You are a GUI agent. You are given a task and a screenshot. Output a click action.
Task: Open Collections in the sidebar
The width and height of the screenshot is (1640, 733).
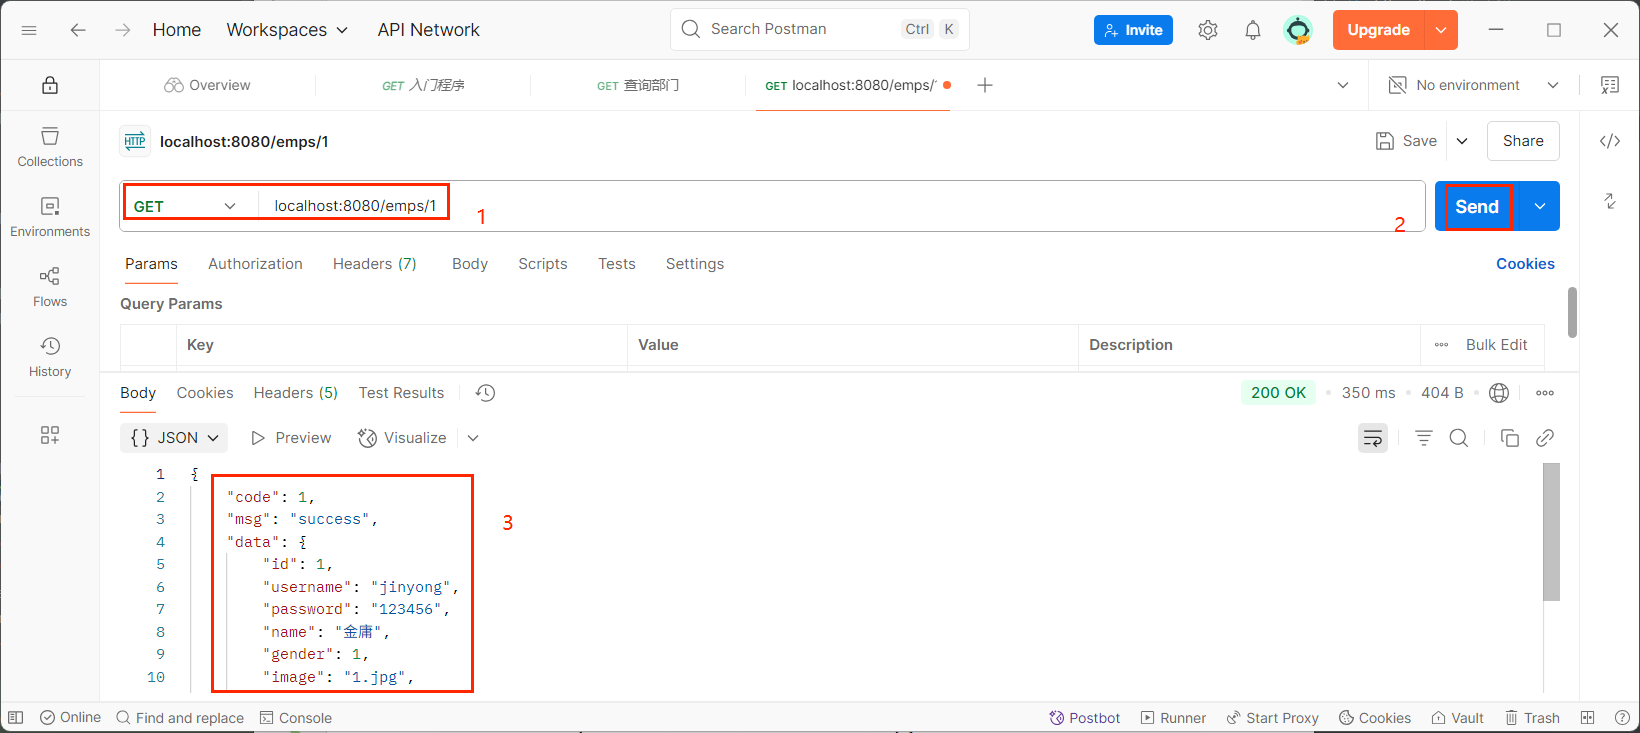(x=50, y=147)
